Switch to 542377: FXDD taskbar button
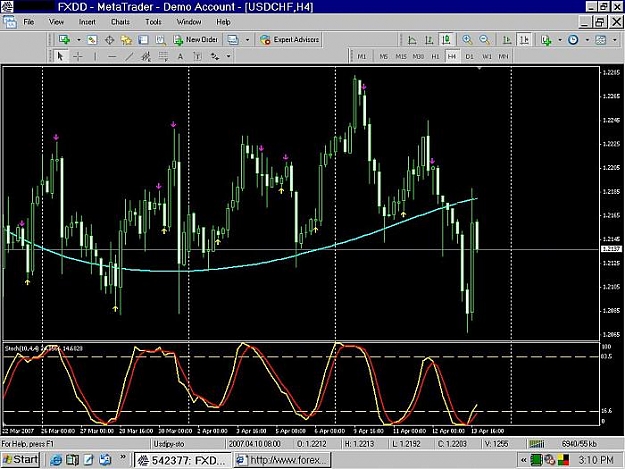This screenshot has height=469, width=625. [182, 460]
